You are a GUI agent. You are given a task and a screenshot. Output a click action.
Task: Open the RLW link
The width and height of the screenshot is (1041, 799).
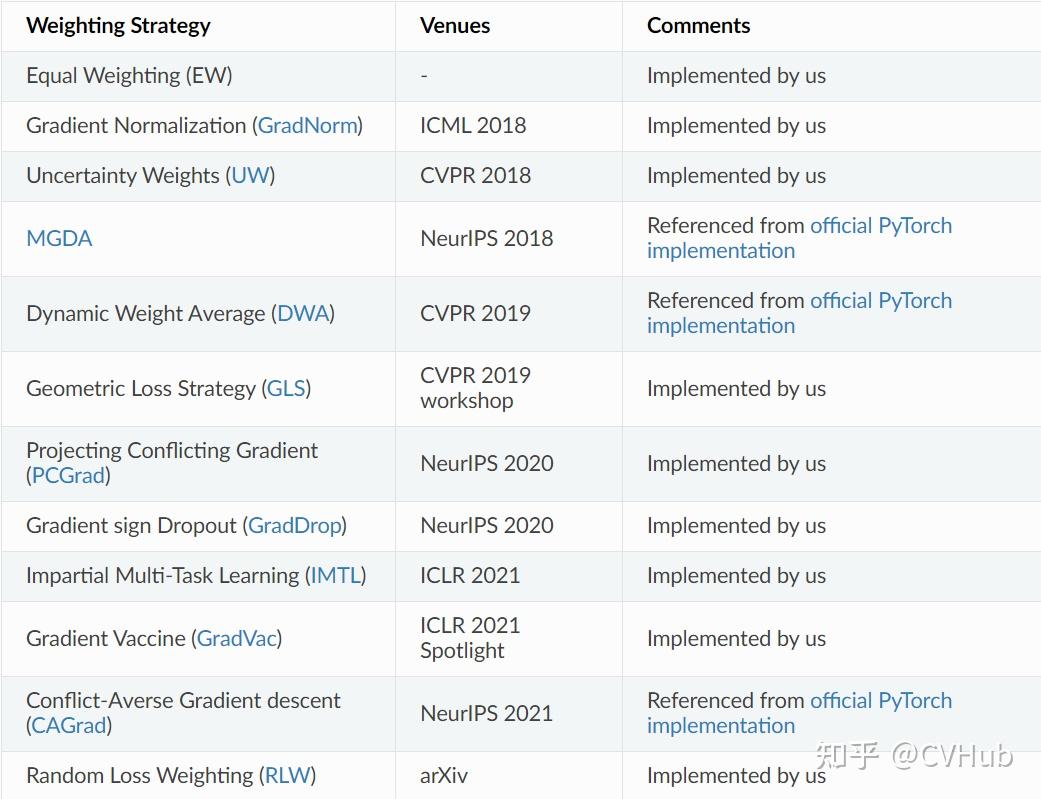click(x=287, y=776)
